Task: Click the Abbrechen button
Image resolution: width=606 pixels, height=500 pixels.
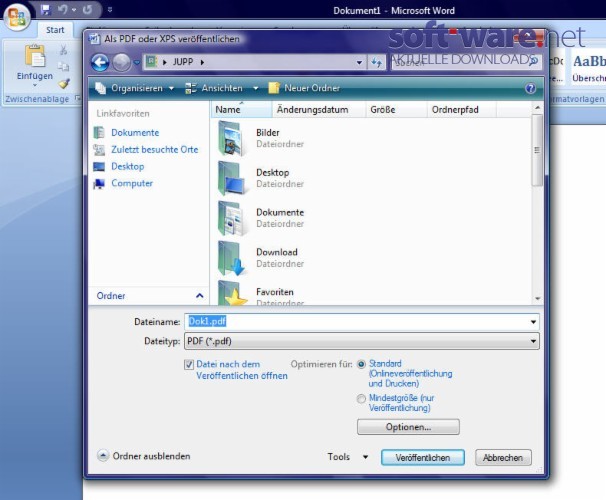Action: pos(503,458)
